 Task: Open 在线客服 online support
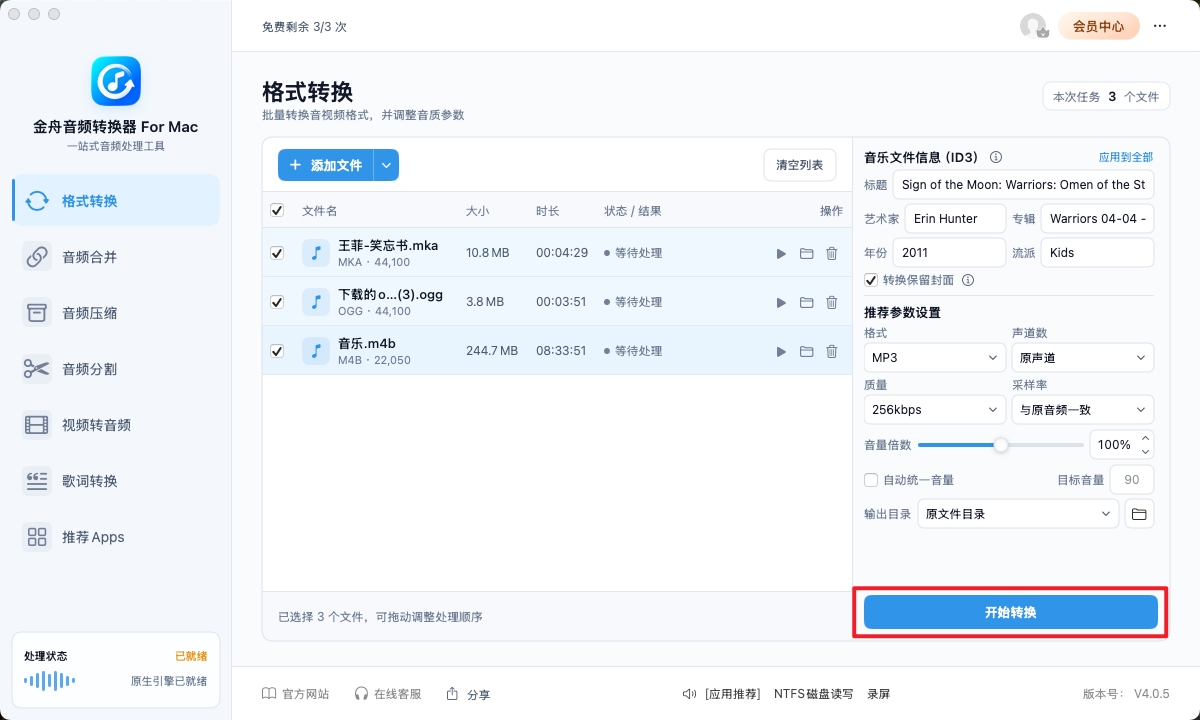(388, 694)
